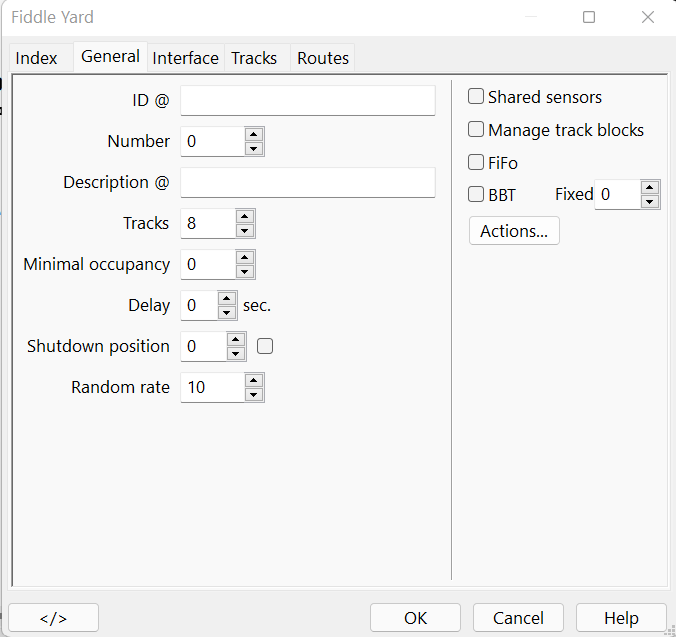Check the FiFo checkbox

click(x=477, y=162)
